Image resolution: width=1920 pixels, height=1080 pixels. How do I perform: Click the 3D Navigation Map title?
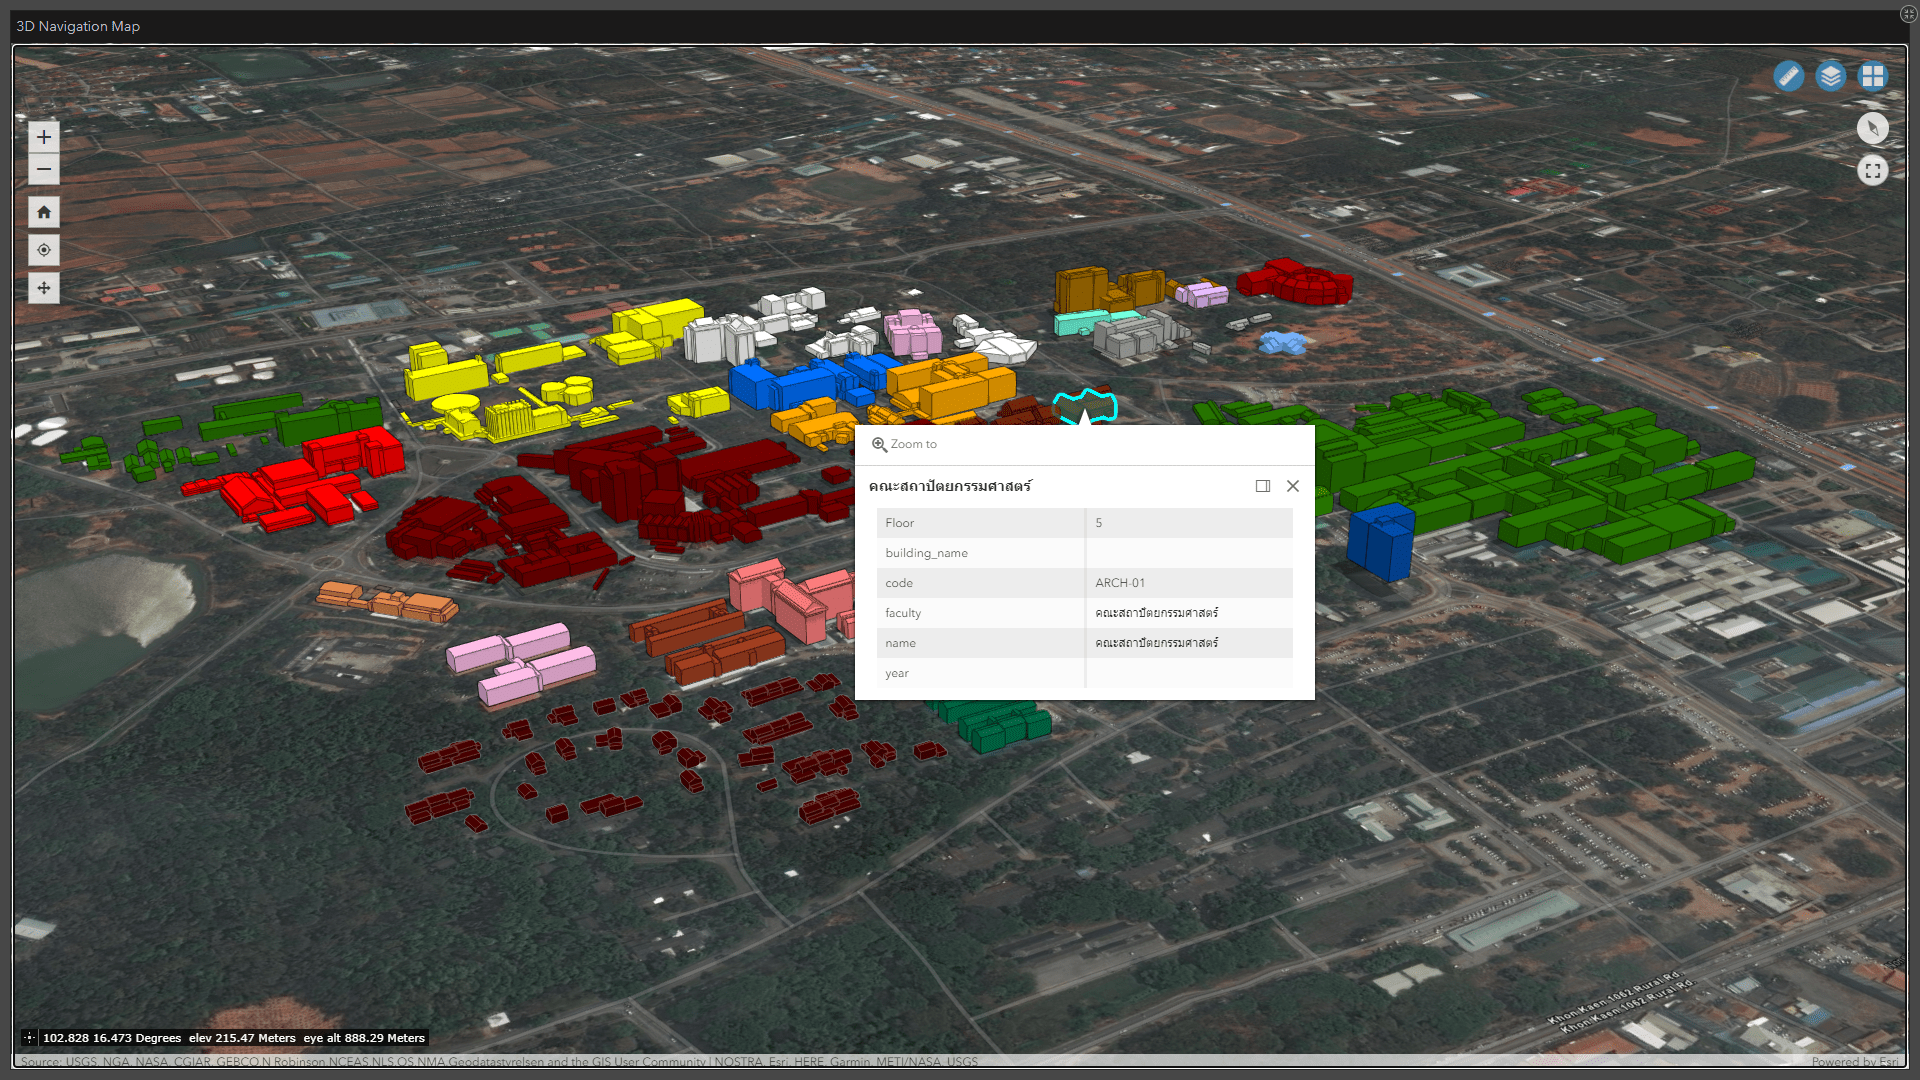coord(78,26)
